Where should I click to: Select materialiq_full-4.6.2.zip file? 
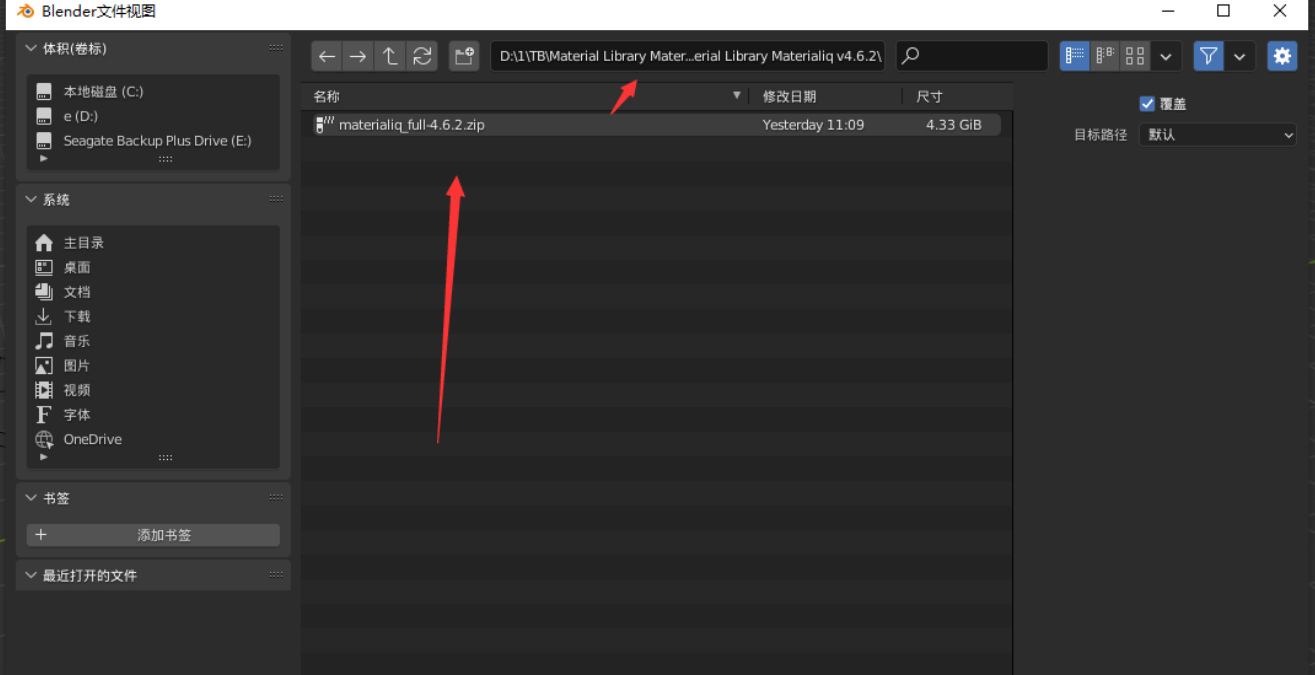pos(651,125)
